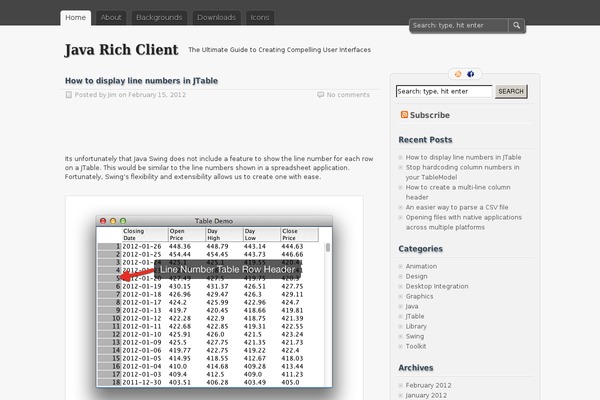Focus the sidebar search text field
Viewport: 600px width, 400px height.
click(444, 91)
